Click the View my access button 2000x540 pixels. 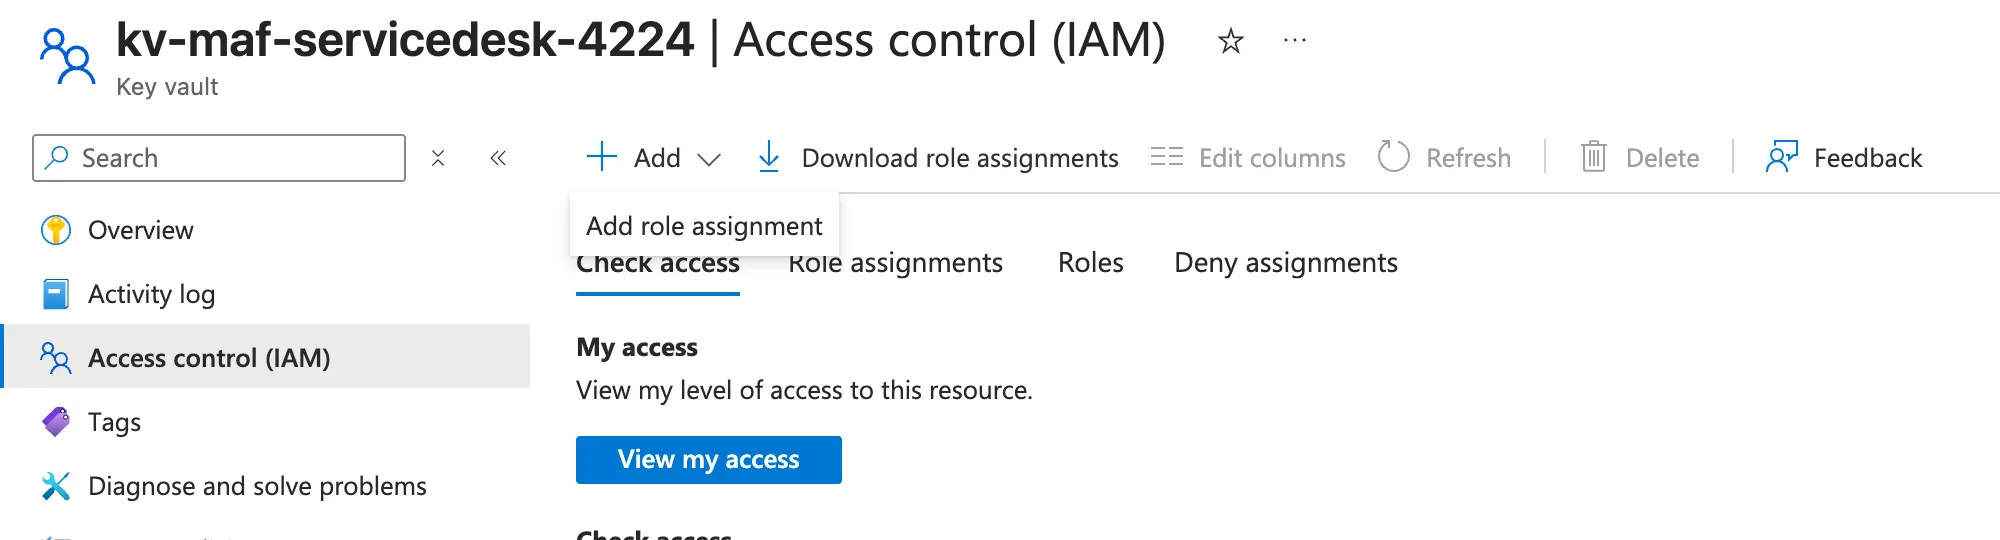pos(709,460)
